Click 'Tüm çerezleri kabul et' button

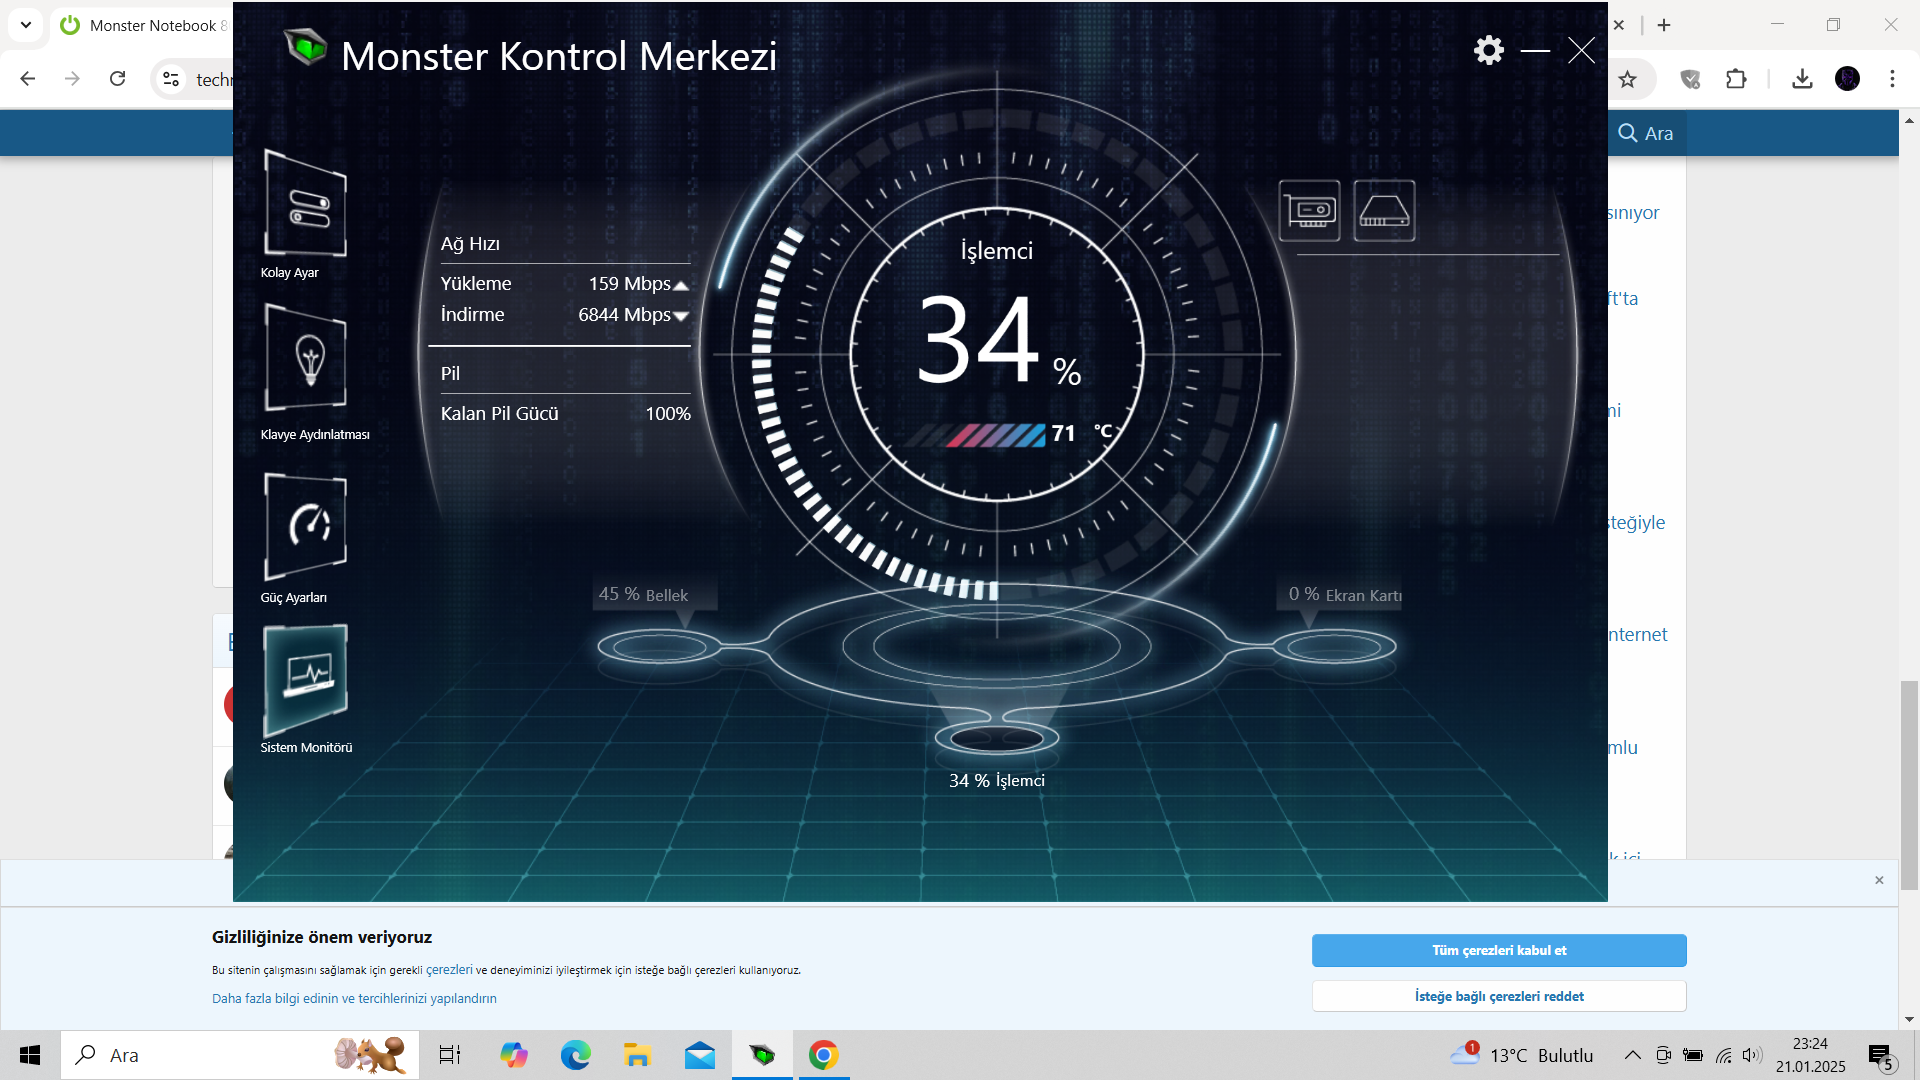click(x=1498, y=950)
